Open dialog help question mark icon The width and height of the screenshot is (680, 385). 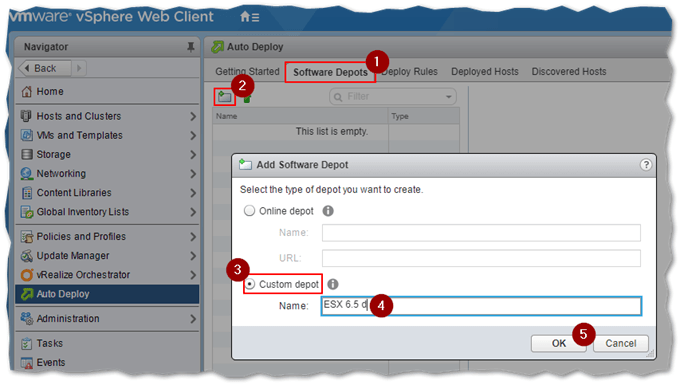click(646, 165)
